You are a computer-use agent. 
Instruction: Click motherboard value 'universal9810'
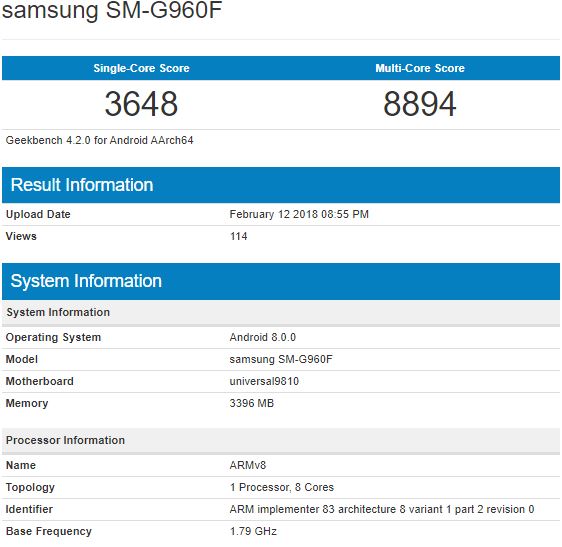(x=264, y=381)
